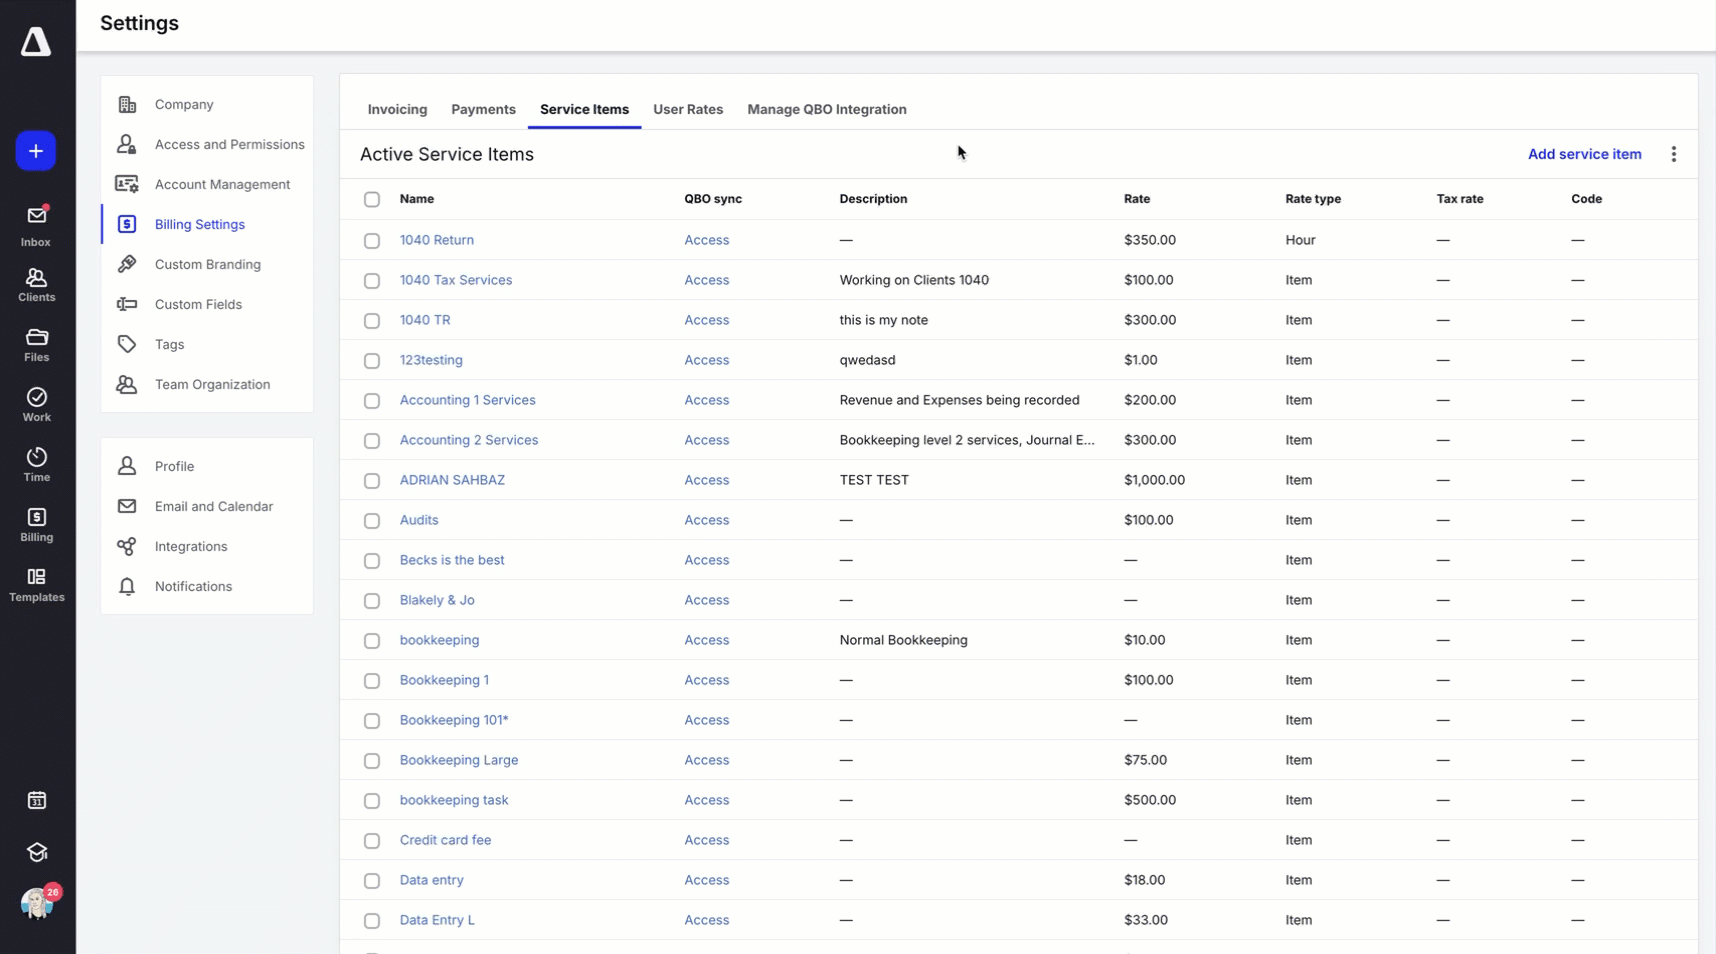The width and height of the screenshot is (1716, 954).
Task: Go to Clients in the left sidebar
Action: [x=36, y=285]
